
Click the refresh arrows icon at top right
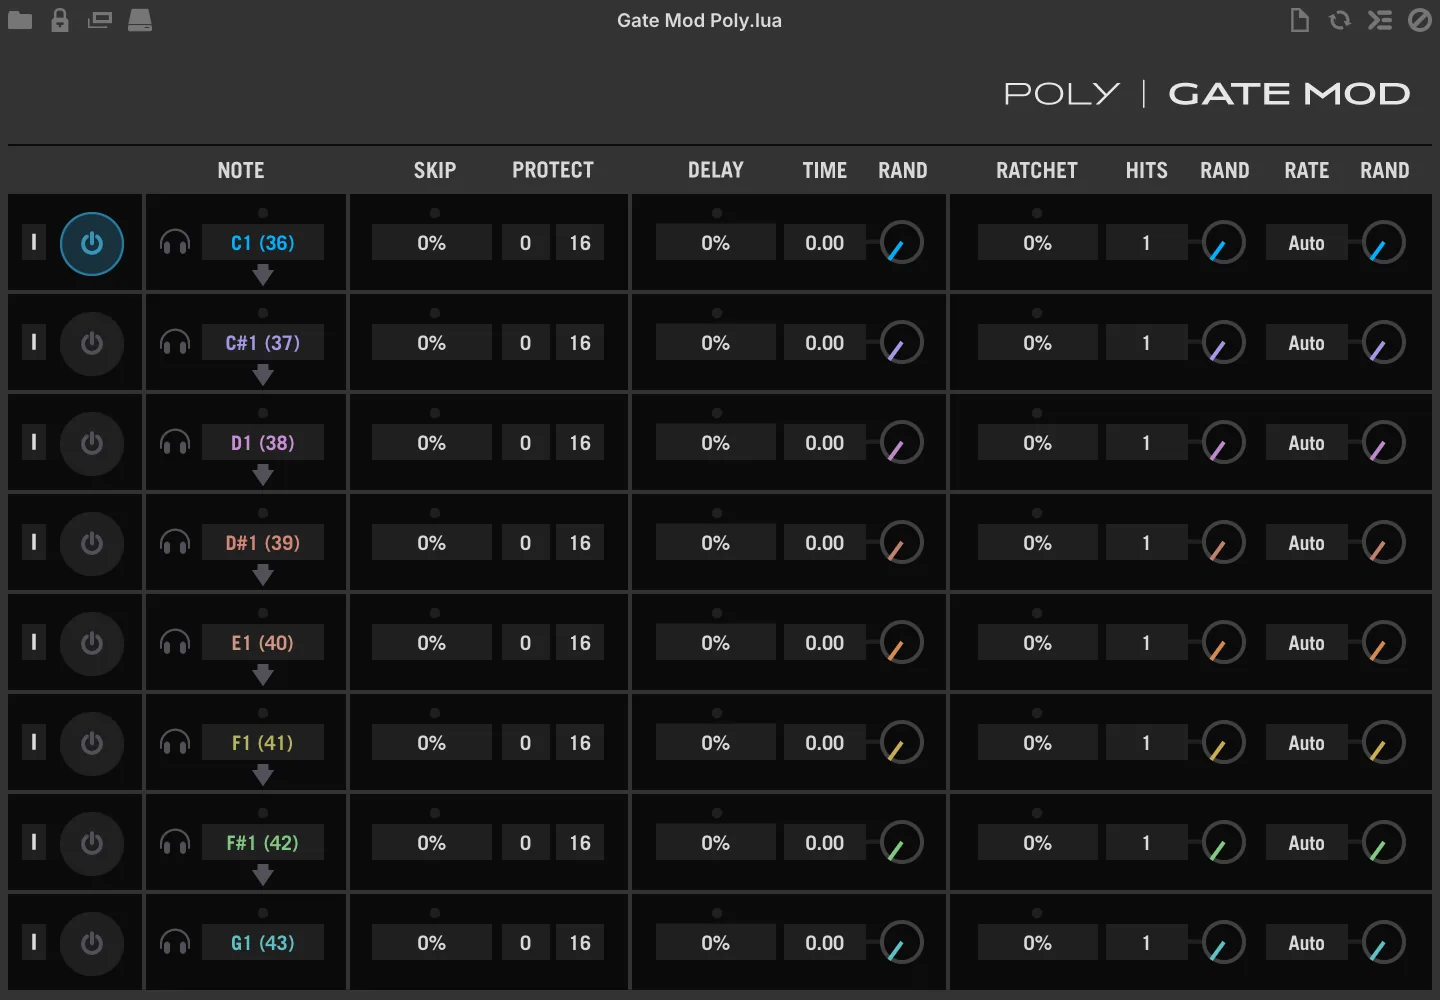[x=1340, y=20]
